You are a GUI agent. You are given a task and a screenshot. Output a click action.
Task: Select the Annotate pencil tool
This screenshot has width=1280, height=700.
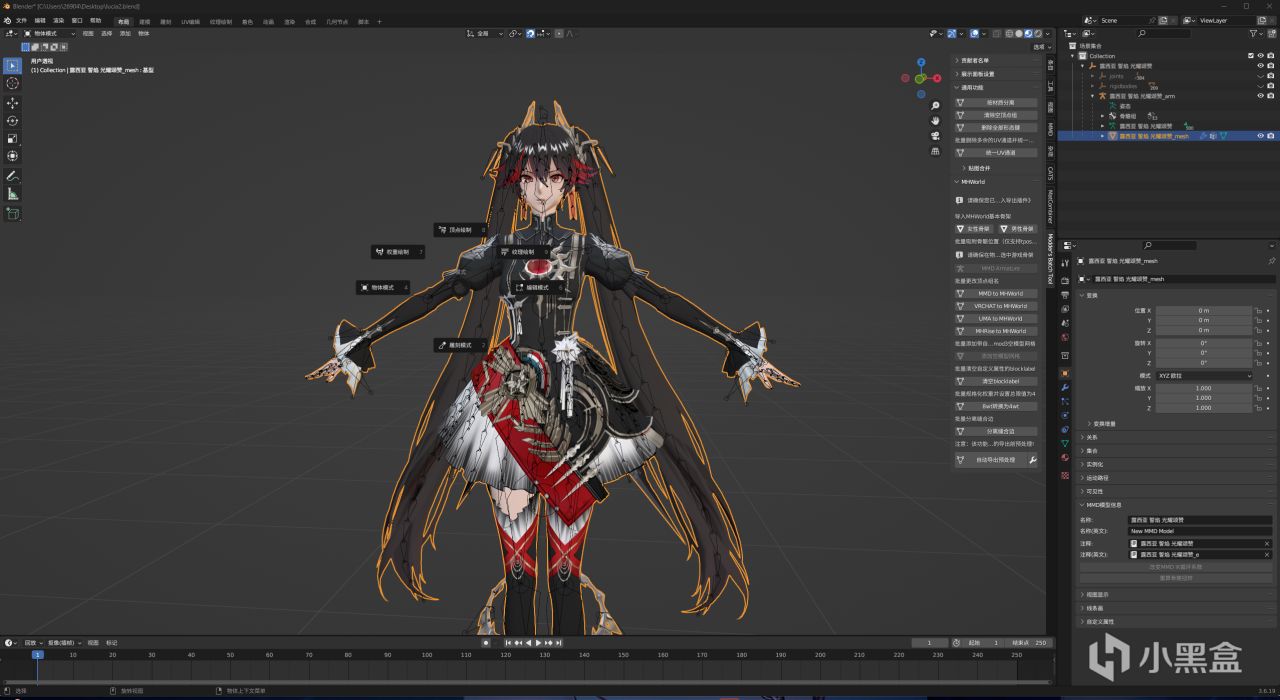(x=13, y=176)
